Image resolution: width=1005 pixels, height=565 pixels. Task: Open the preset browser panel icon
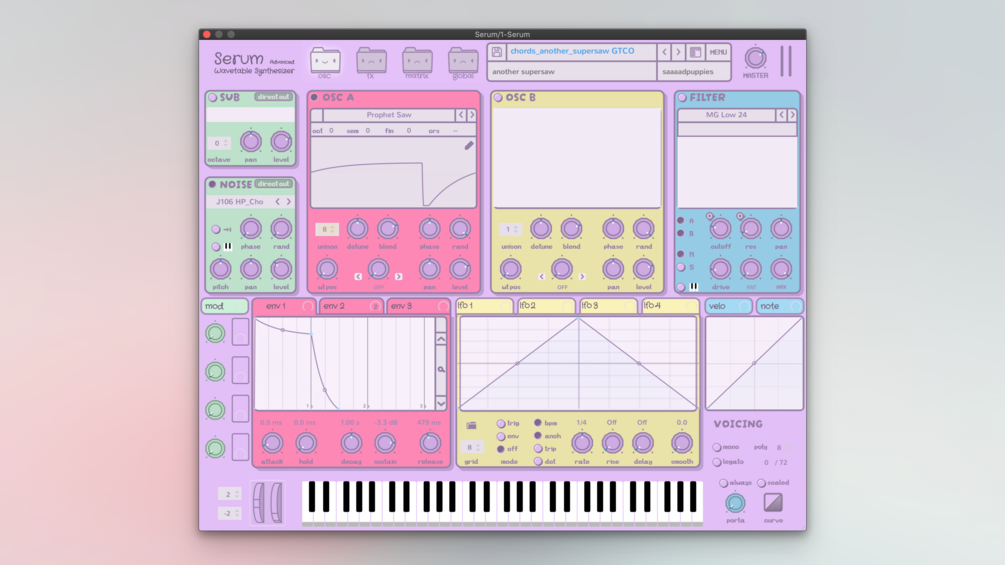(695, 52)
